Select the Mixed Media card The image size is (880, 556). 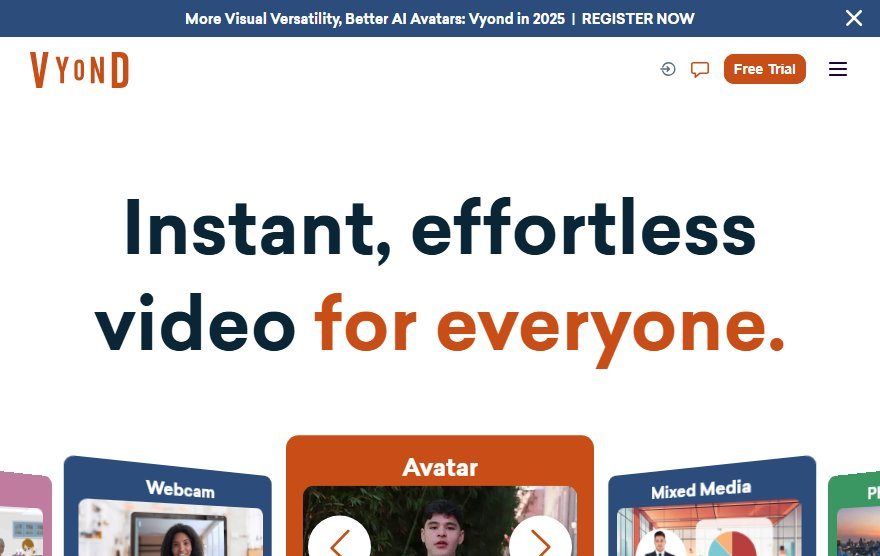712,507
